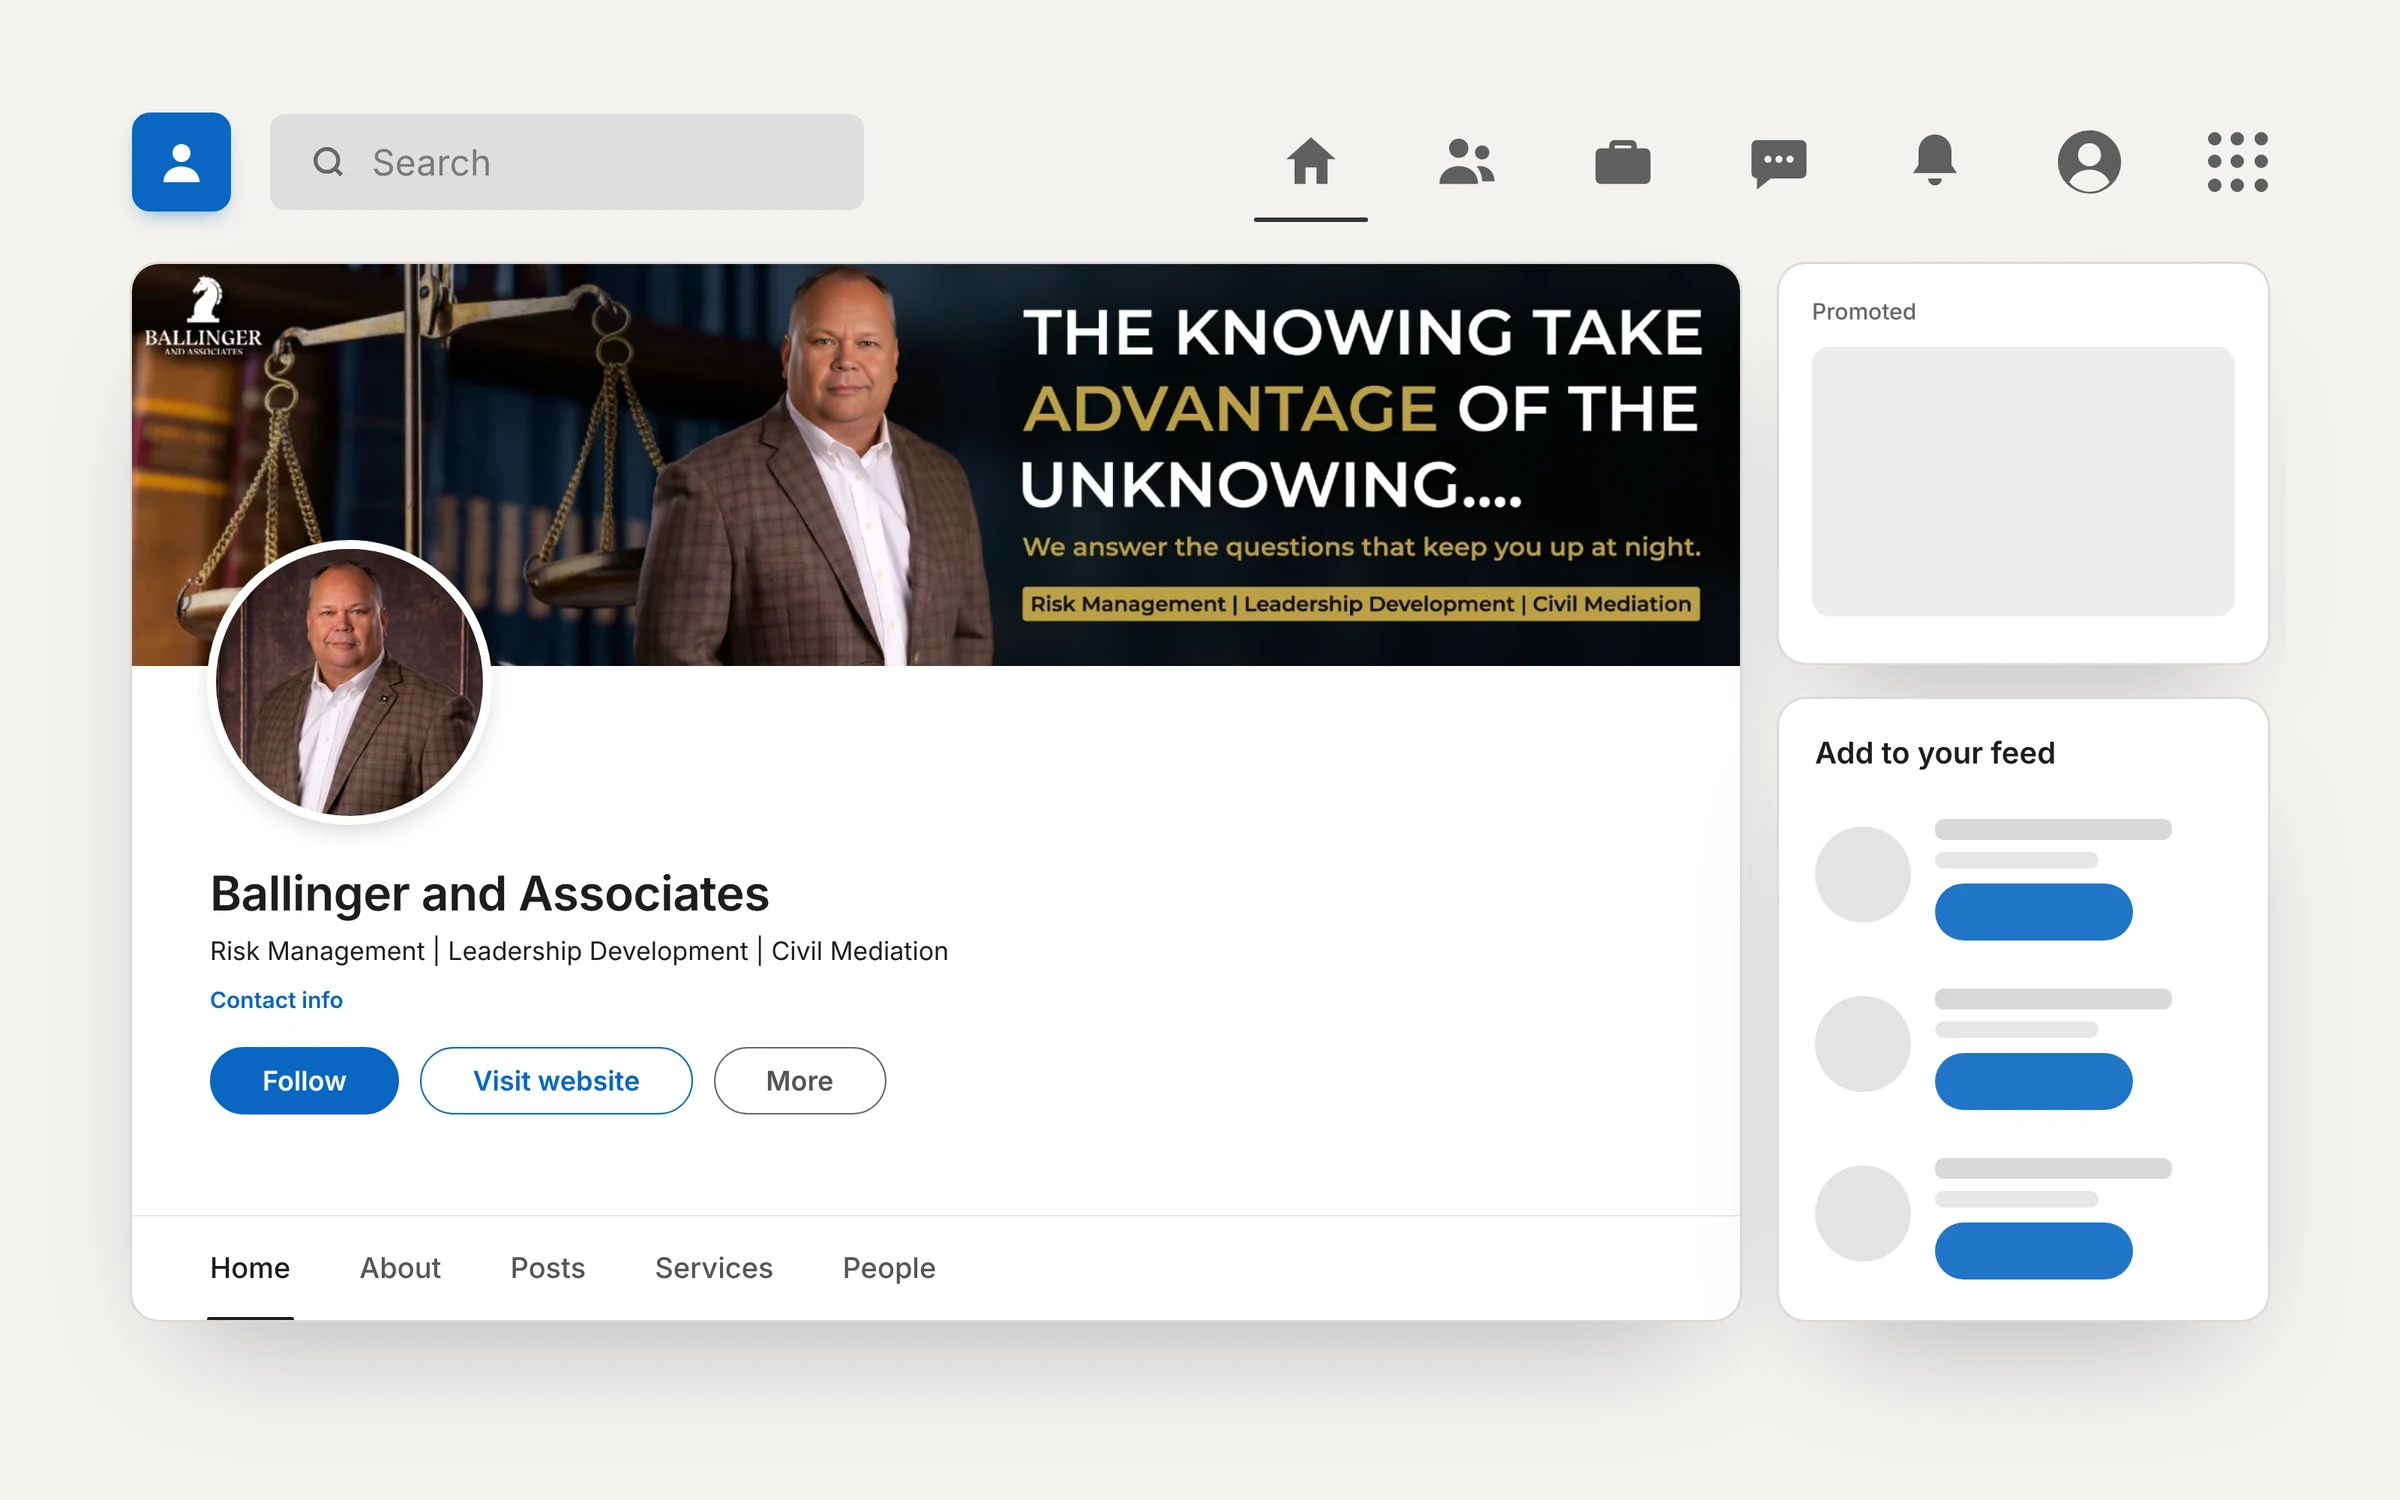Click the blue profile logo icon

pyautogui.click(x=181, y=162)
